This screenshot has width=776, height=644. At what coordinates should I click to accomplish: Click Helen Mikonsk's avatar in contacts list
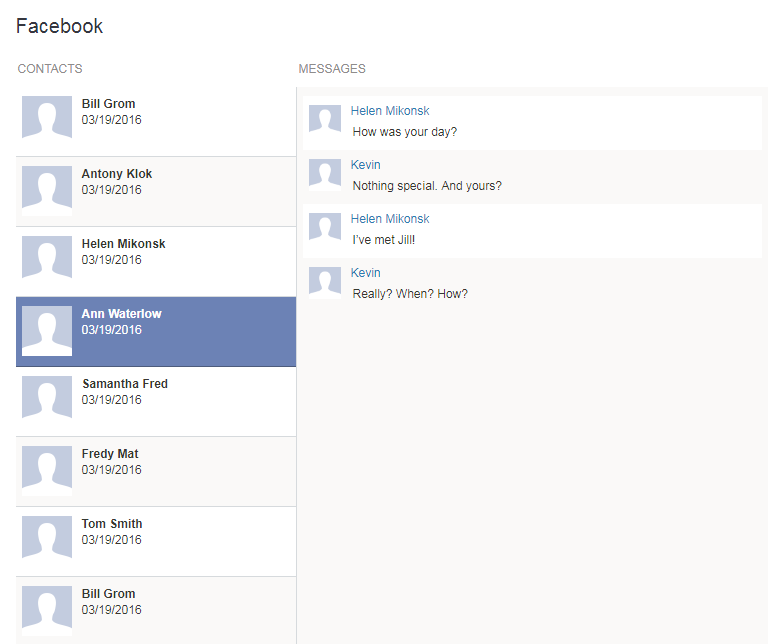47,261
